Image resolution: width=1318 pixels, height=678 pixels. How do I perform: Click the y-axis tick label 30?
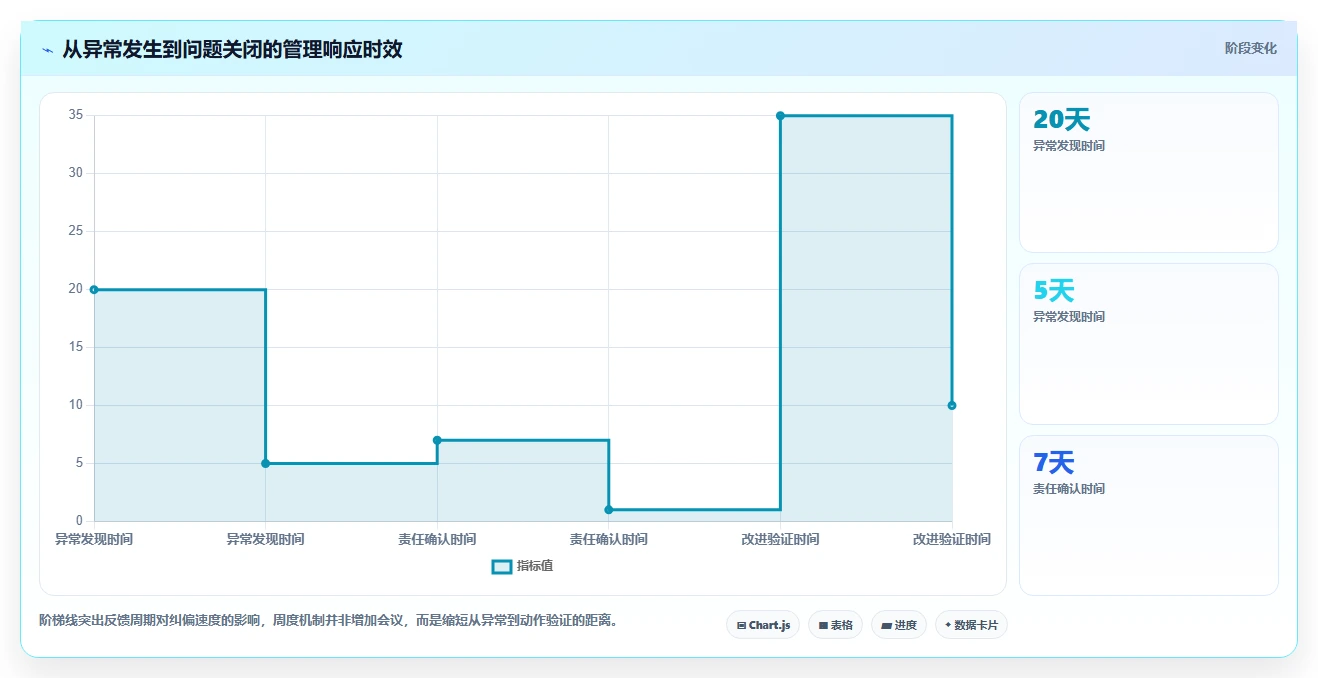pos(76,173)
